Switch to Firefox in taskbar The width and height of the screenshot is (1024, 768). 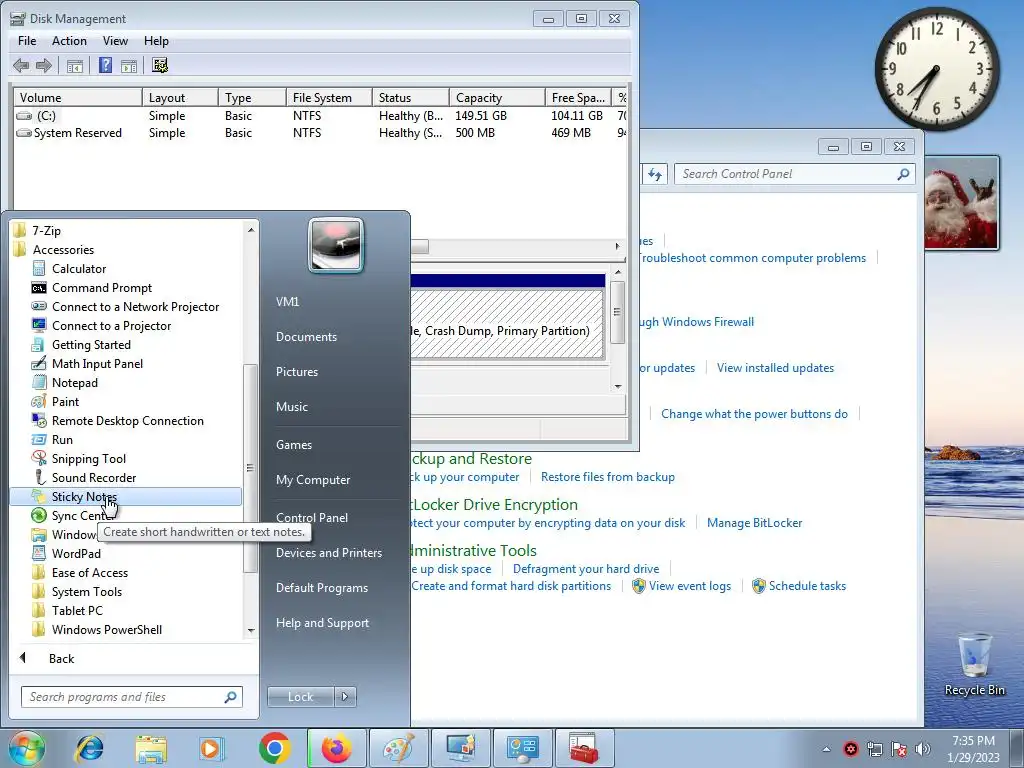336,748
